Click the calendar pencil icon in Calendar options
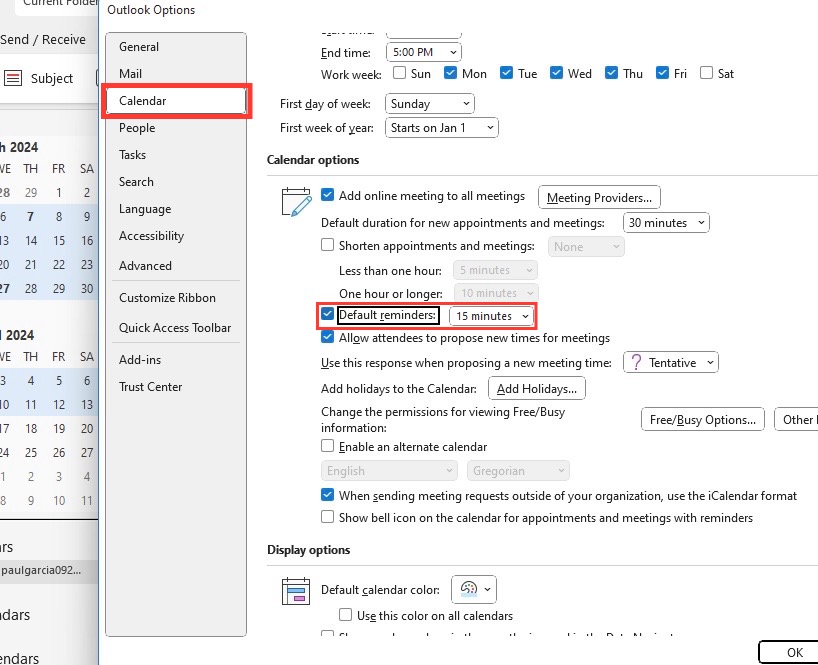The width and height of the screenshot is (818, 665). pyautogui.click(x=296, y=202)
